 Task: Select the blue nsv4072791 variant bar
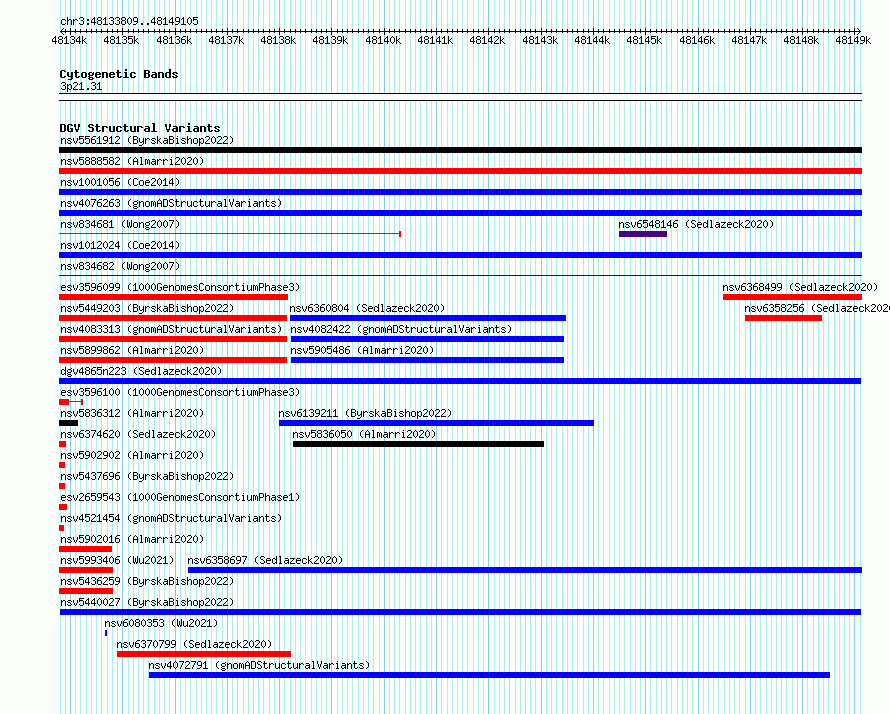tap(489, 675)
